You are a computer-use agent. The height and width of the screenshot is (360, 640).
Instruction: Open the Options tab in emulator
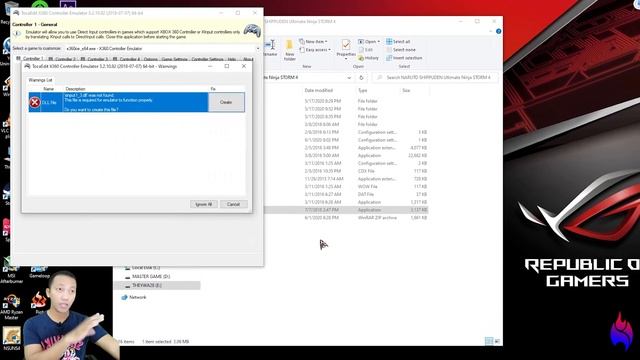[151, 59]
